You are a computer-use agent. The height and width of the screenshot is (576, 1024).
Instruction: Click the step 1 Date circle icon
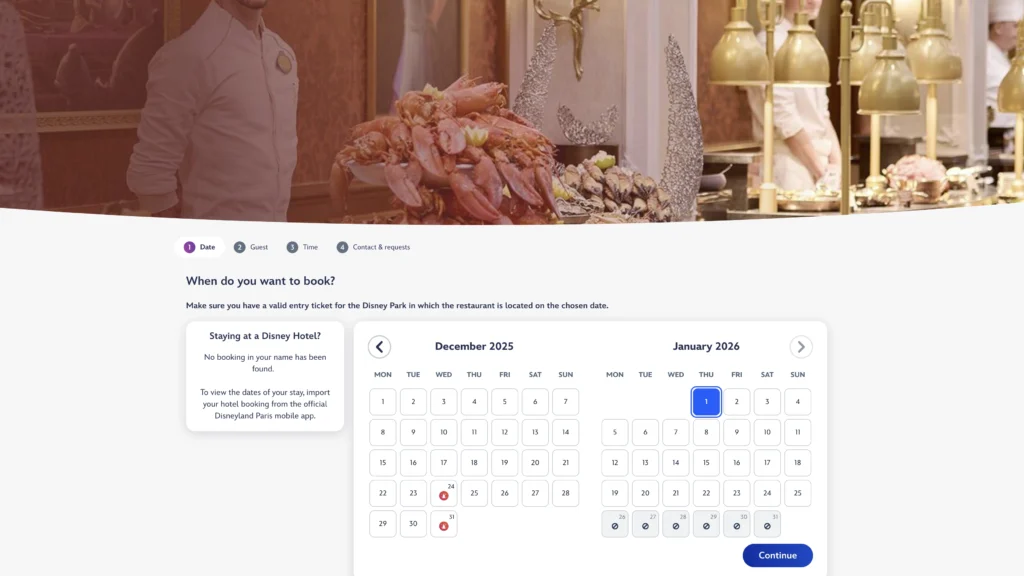(x=190, y=247)
